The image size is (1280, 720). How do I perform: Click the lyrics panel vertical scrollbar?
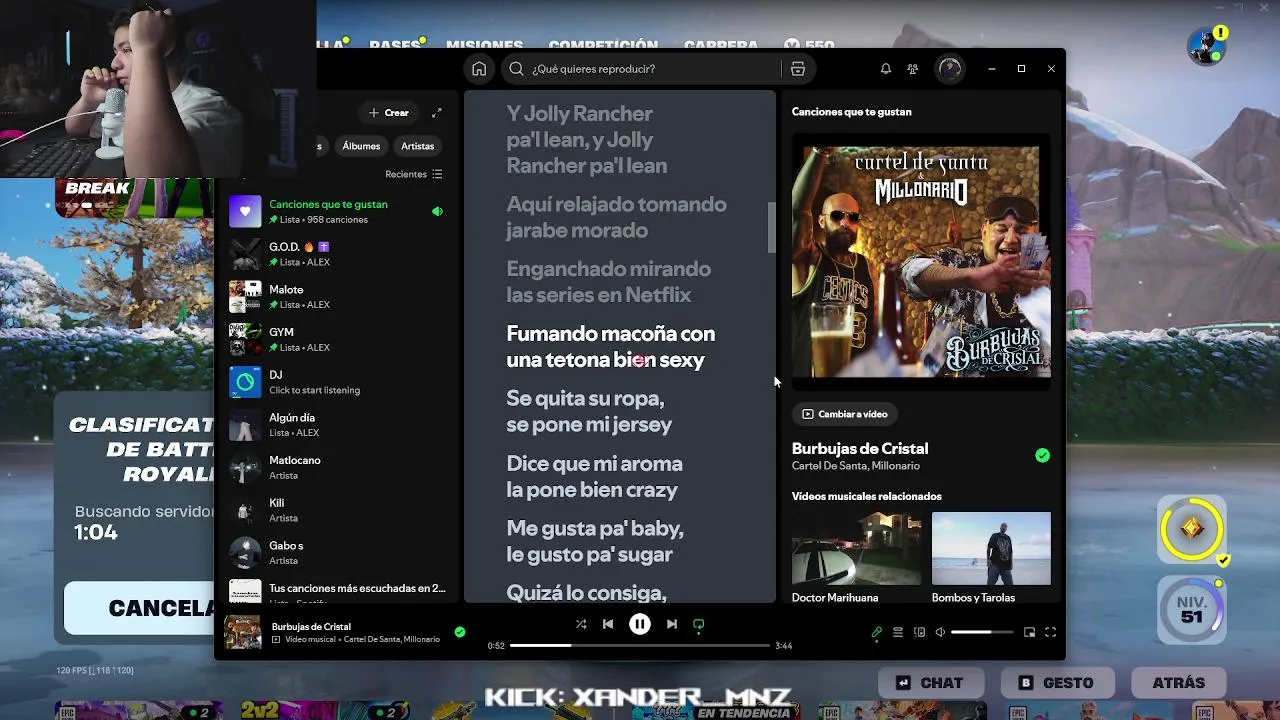pos(771,227)
